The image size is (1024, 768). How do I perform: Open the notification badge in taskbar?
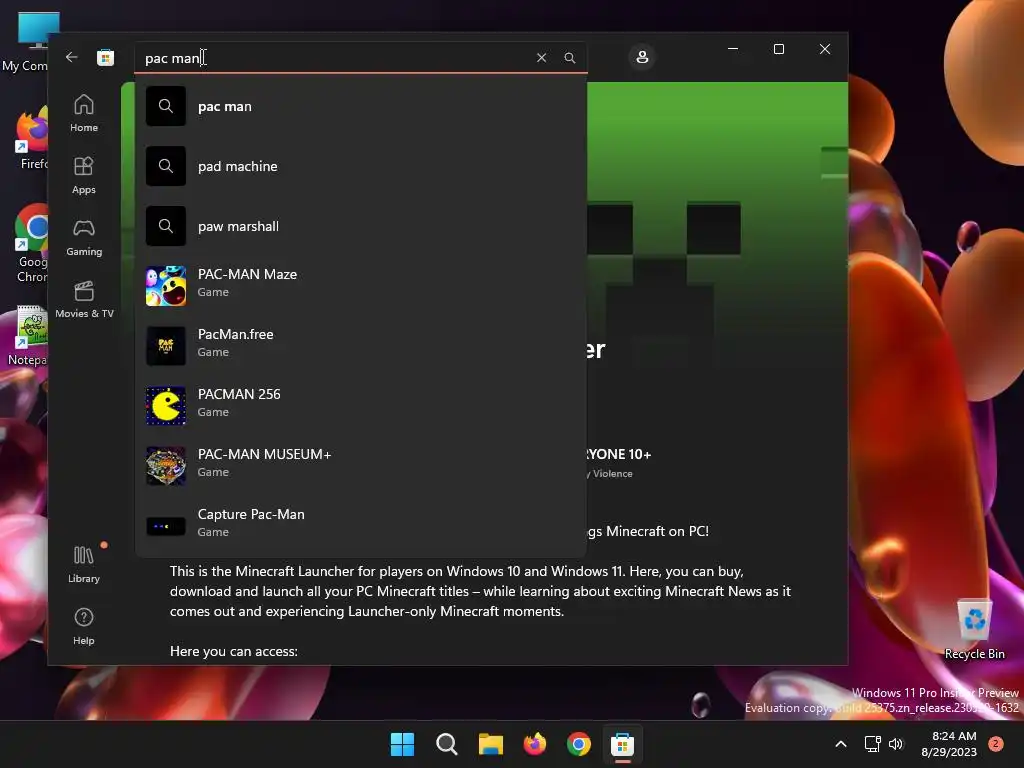click(x=996, y=744)
